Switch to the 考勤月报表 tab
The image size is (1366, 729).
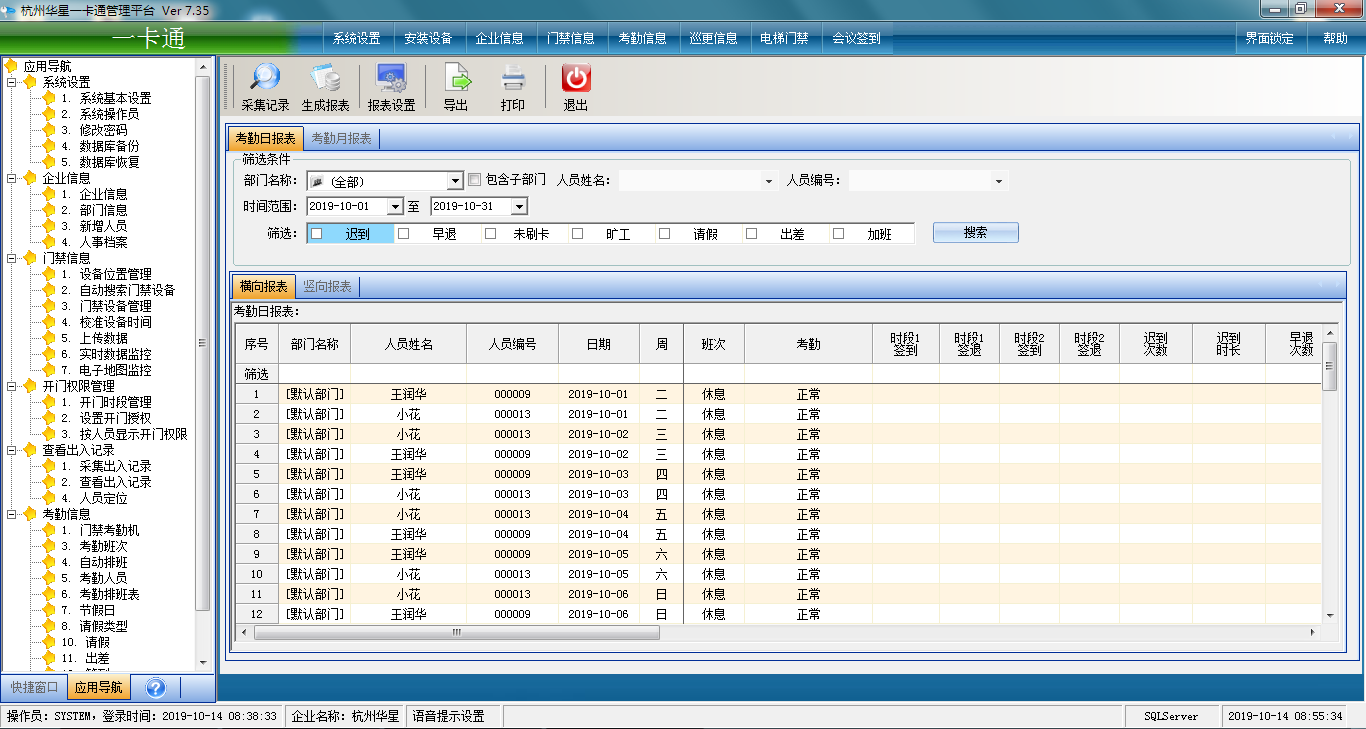(x=341, y=139)
